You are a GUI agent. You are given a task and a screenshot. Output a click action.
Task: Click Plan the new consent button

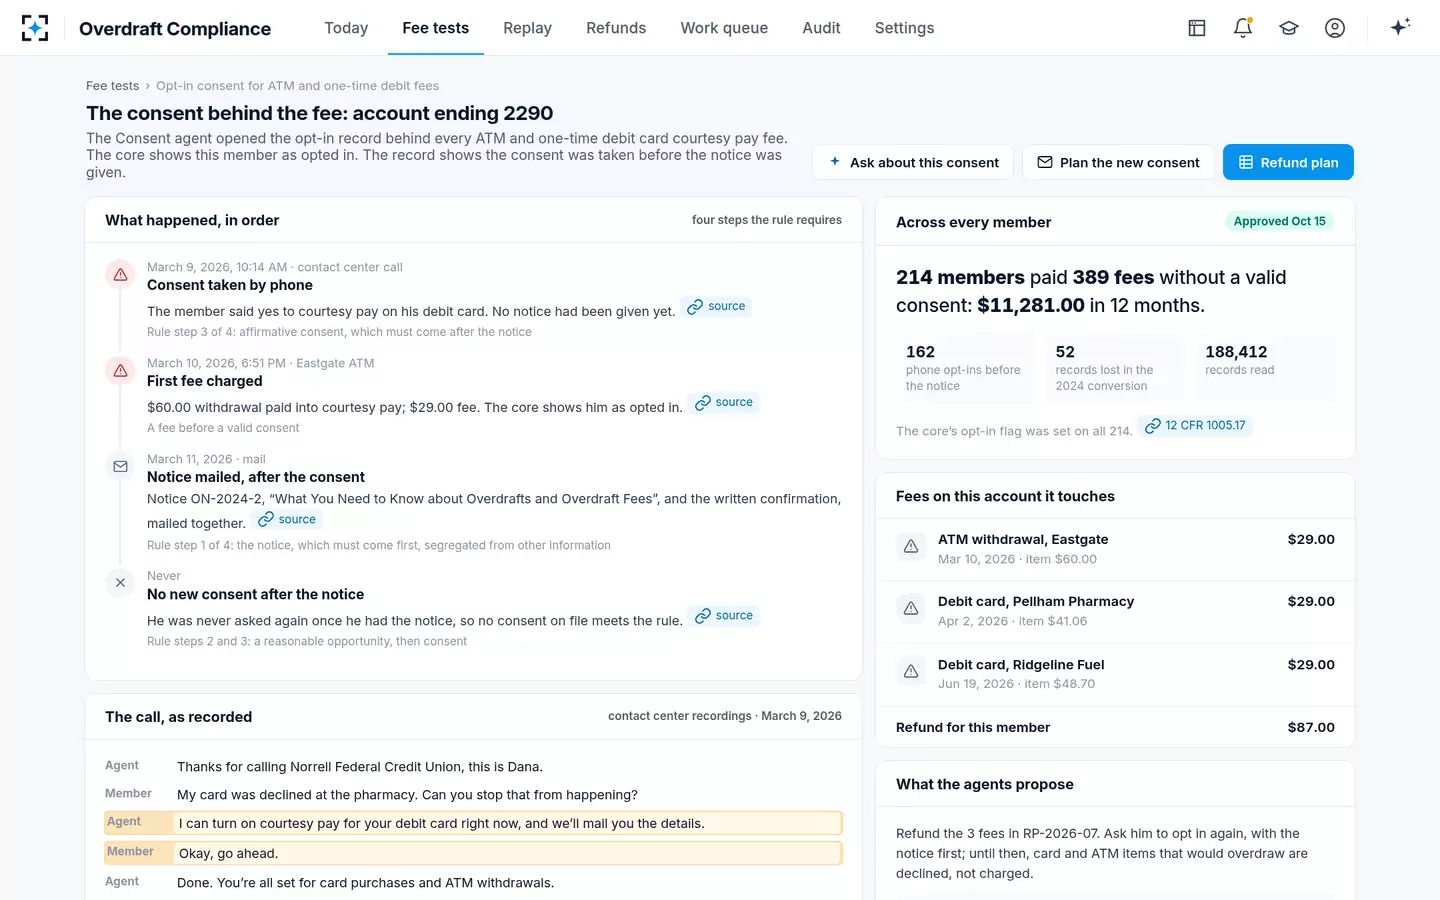point(1118,162)
